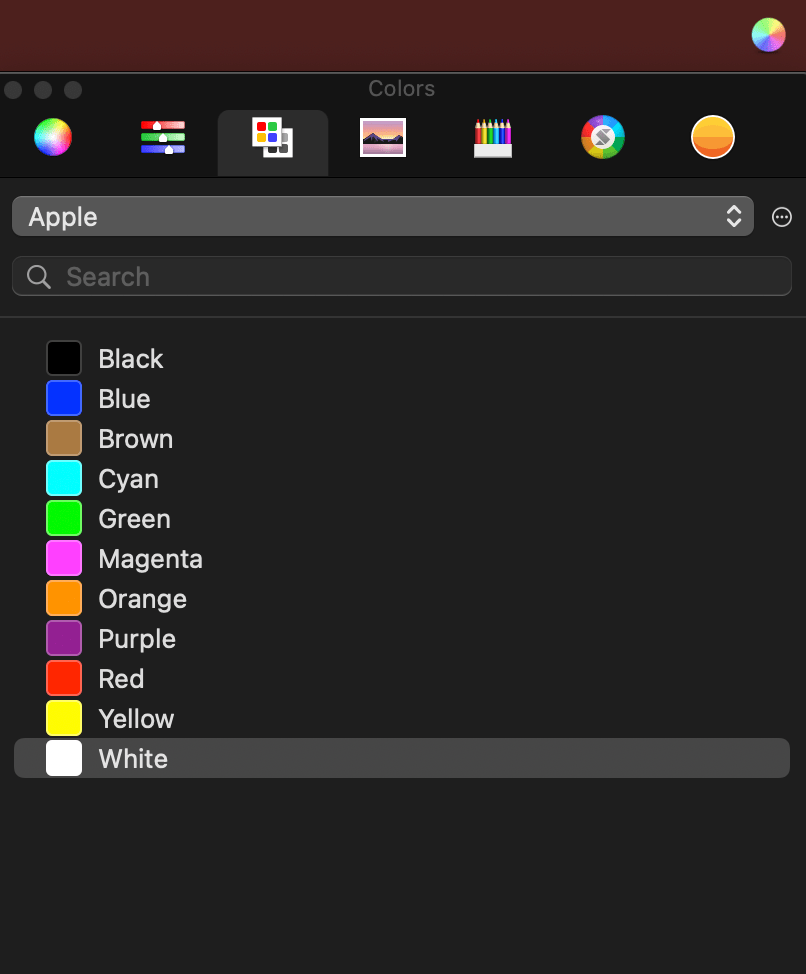The image size is (806, 974).
Task: Select the currently highlighted White row
Action: click(133, 758)
